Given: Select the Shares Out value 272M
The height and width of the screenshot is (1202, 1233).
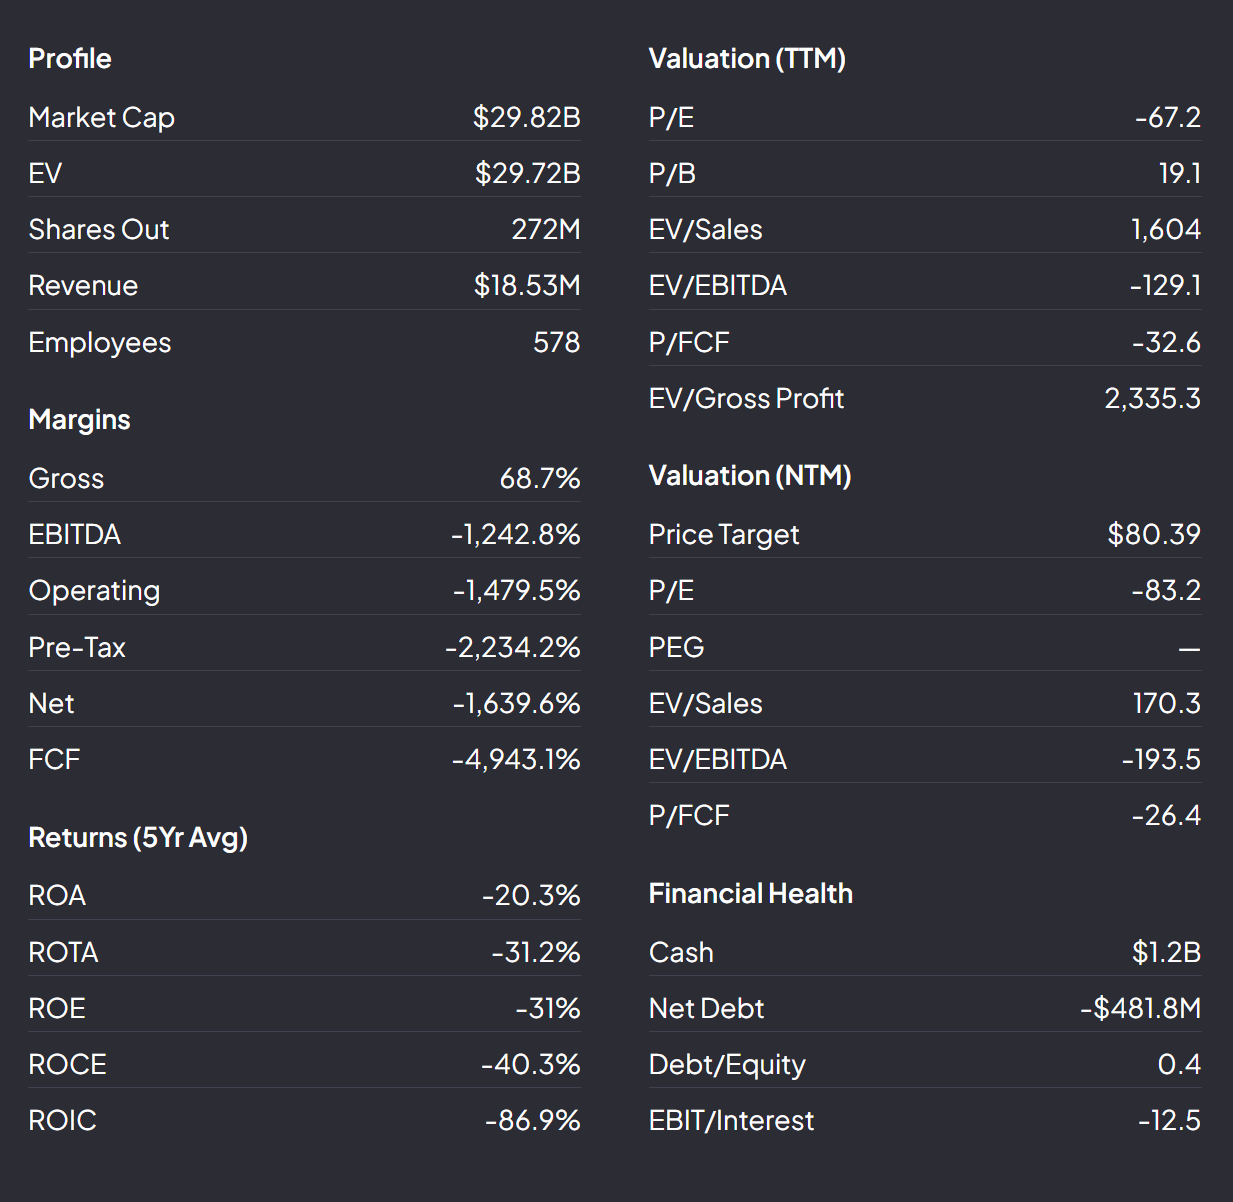Looking at the screenshot, I should point(546,229).
